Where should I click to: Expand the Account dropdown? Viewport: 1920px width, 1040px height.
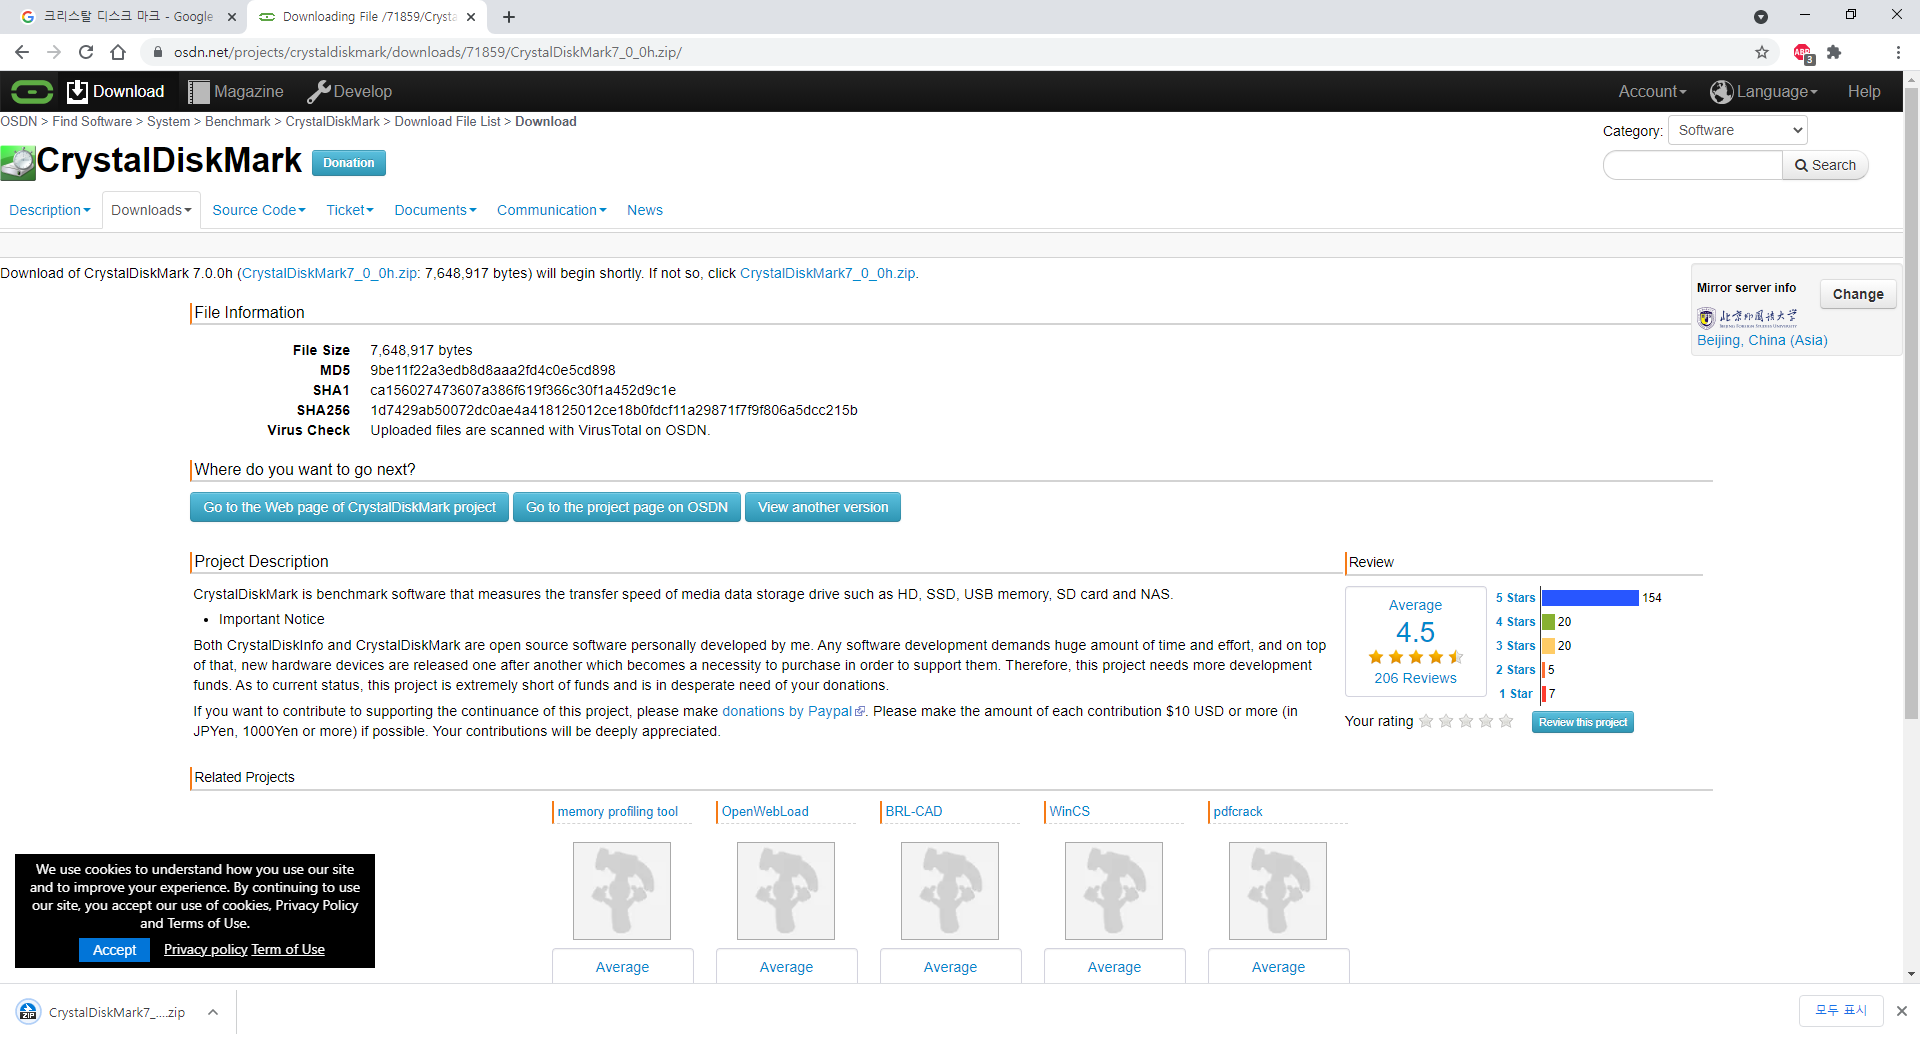[x=1652, y=92]
